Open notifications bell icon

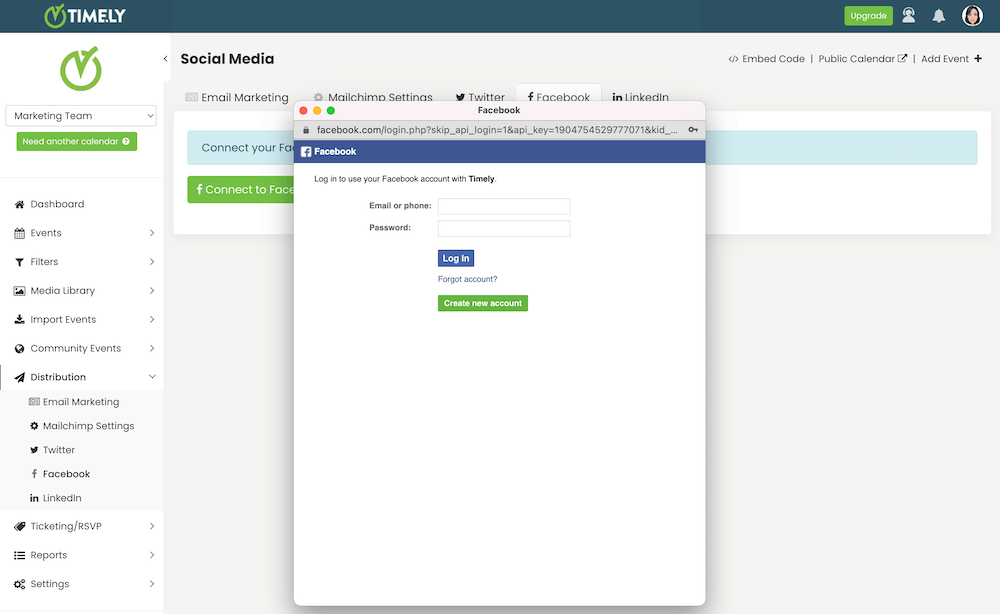pos(938,16)
